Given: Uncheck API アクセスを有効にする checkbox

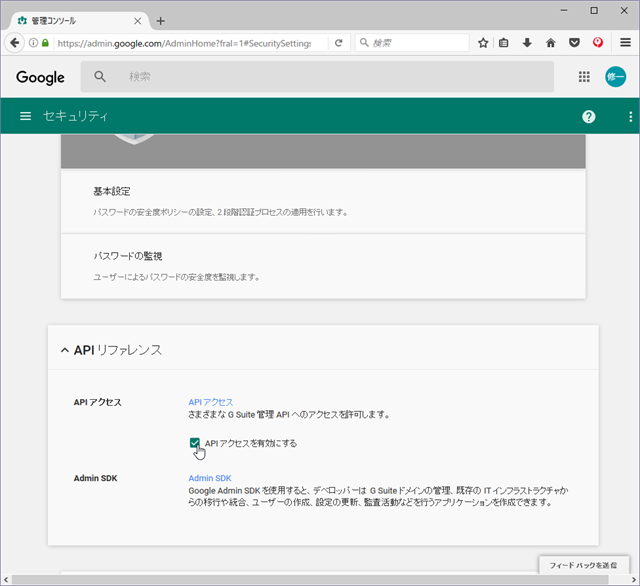Looking at the screenshot, I should click(195, 443).
